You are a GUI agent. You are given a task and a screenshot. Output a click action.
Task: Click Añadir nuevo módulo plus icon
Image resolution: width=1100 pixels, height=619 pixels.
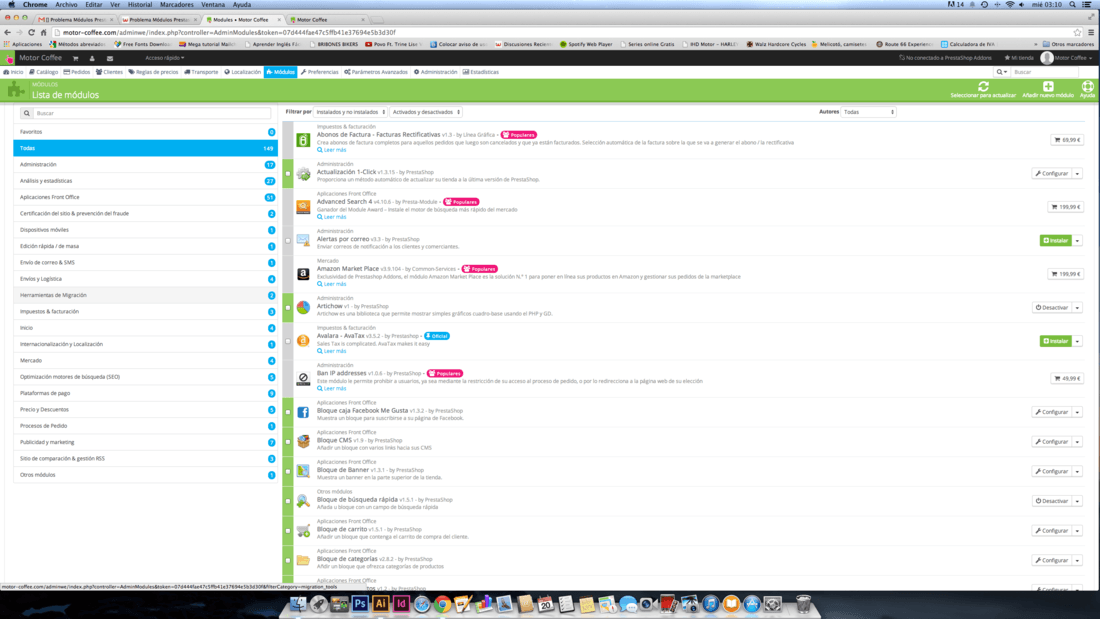[1047, 86]
